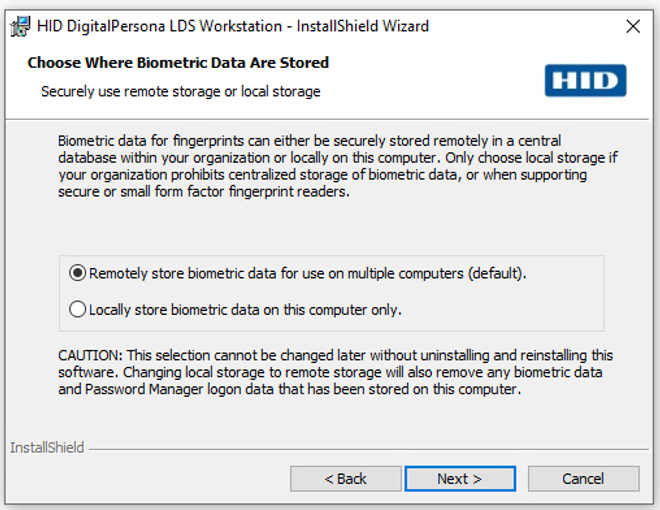Click the separator line beside InstallShield
Image resolution: width=660 pixels, height=510 pixels.
coord(360,448)
